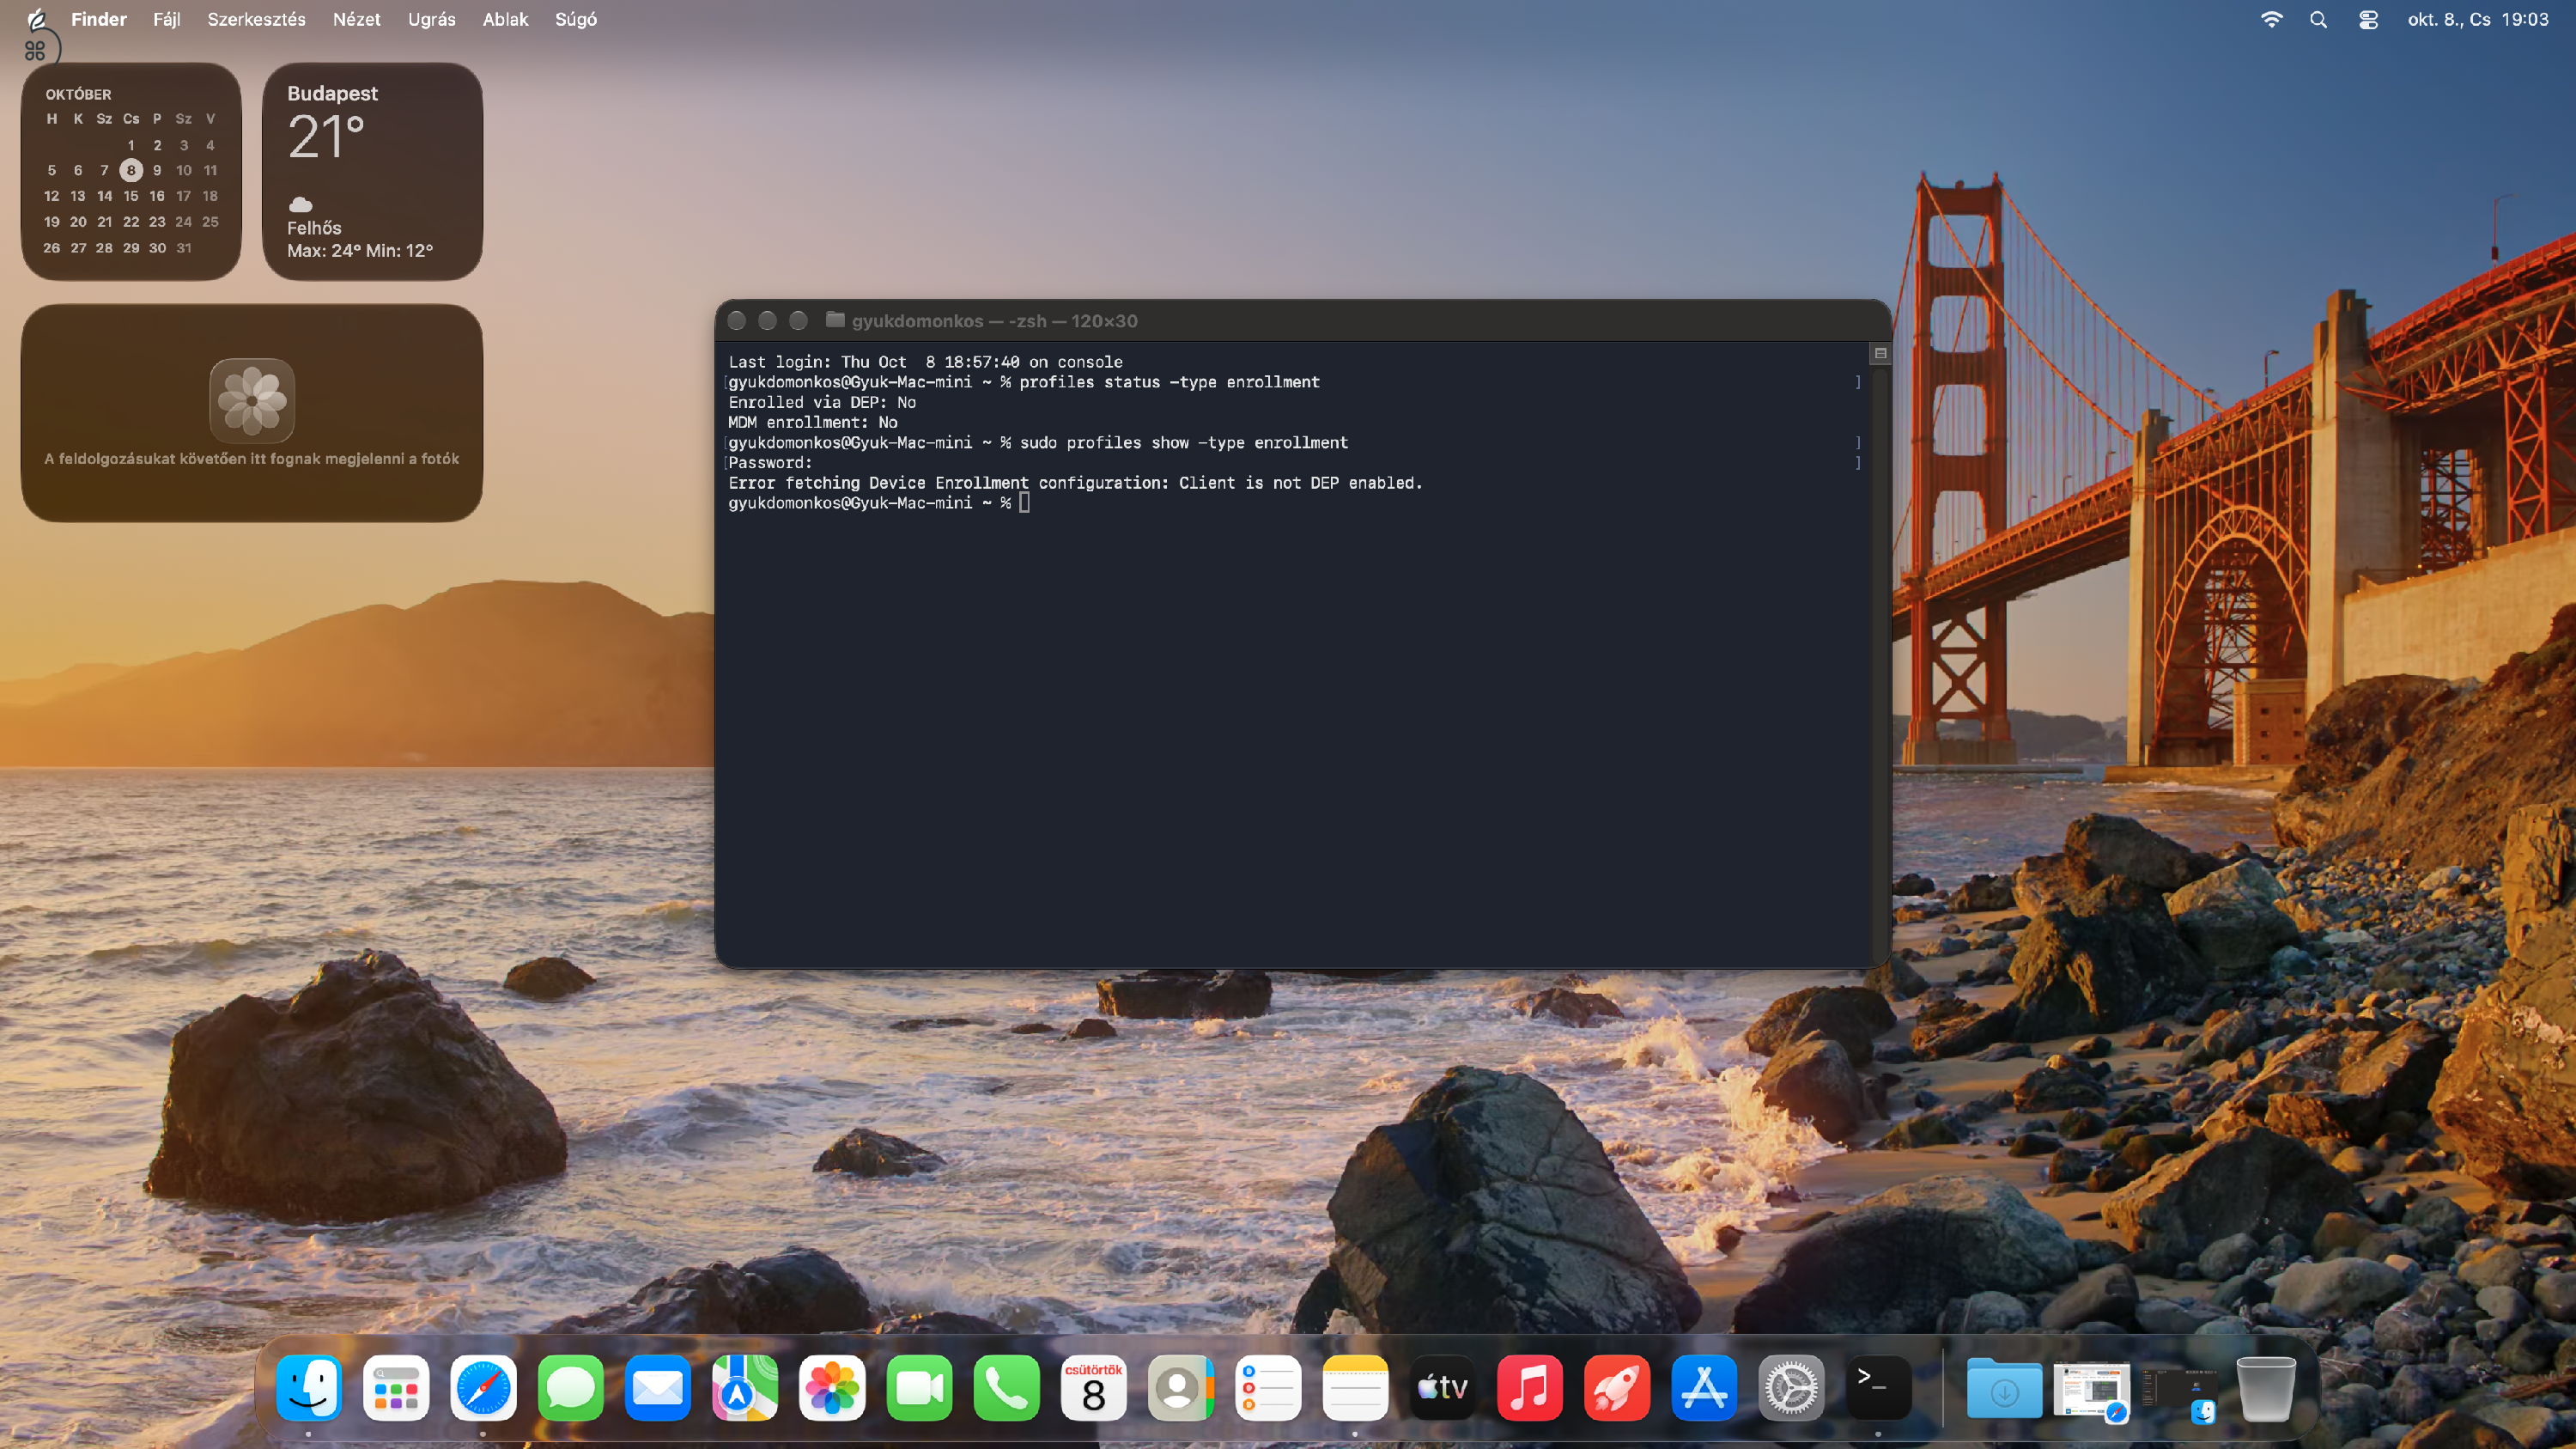The image size is (2576, 1449).
Task: Open the Apps launcher in the Dock
Action: coord(396,1388)
